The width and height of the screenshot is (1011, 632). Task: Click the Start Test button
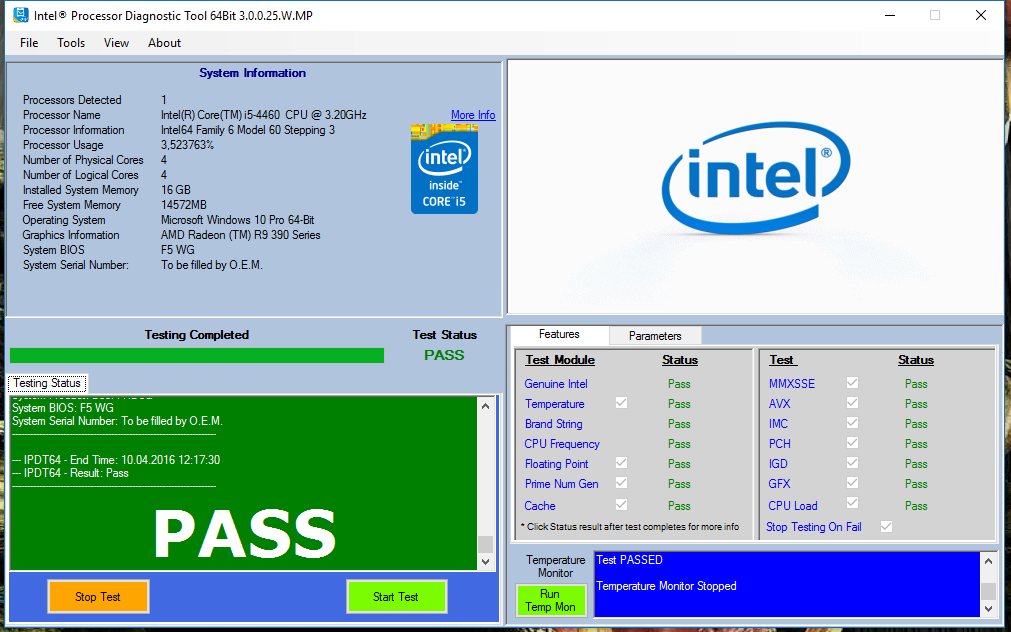point(396,597)
